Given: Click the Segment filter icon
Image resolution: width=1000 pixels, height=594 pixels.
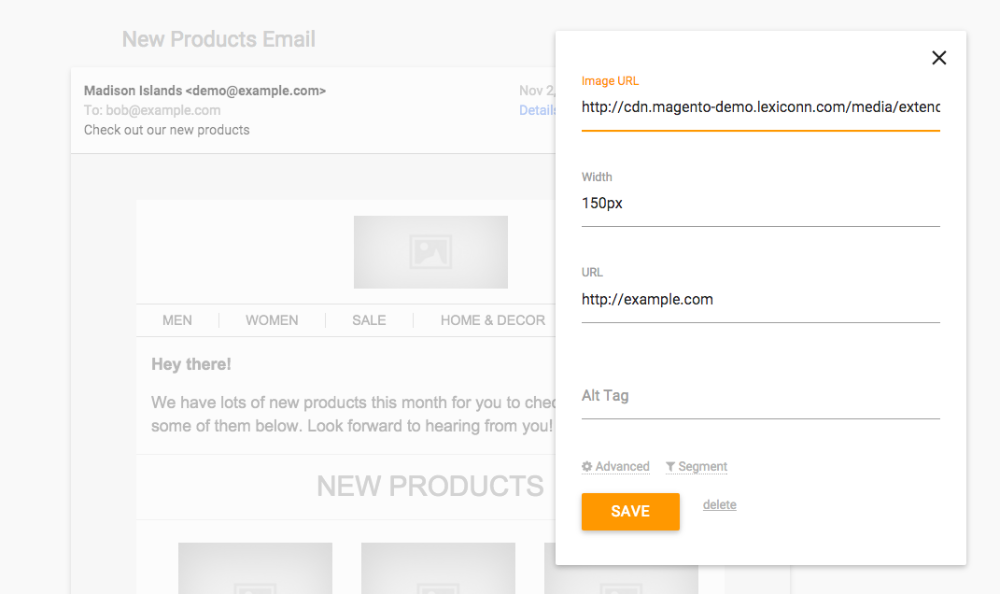Looking at the screenshot, I should click(x=670, y=467).
